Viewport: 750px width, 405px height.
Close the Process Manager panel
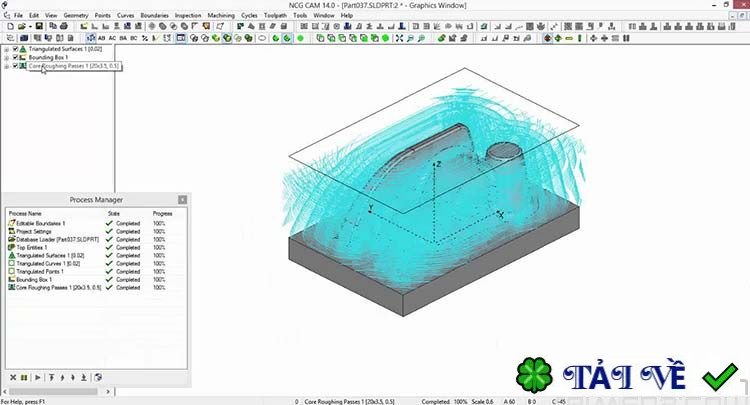(182, 199)
